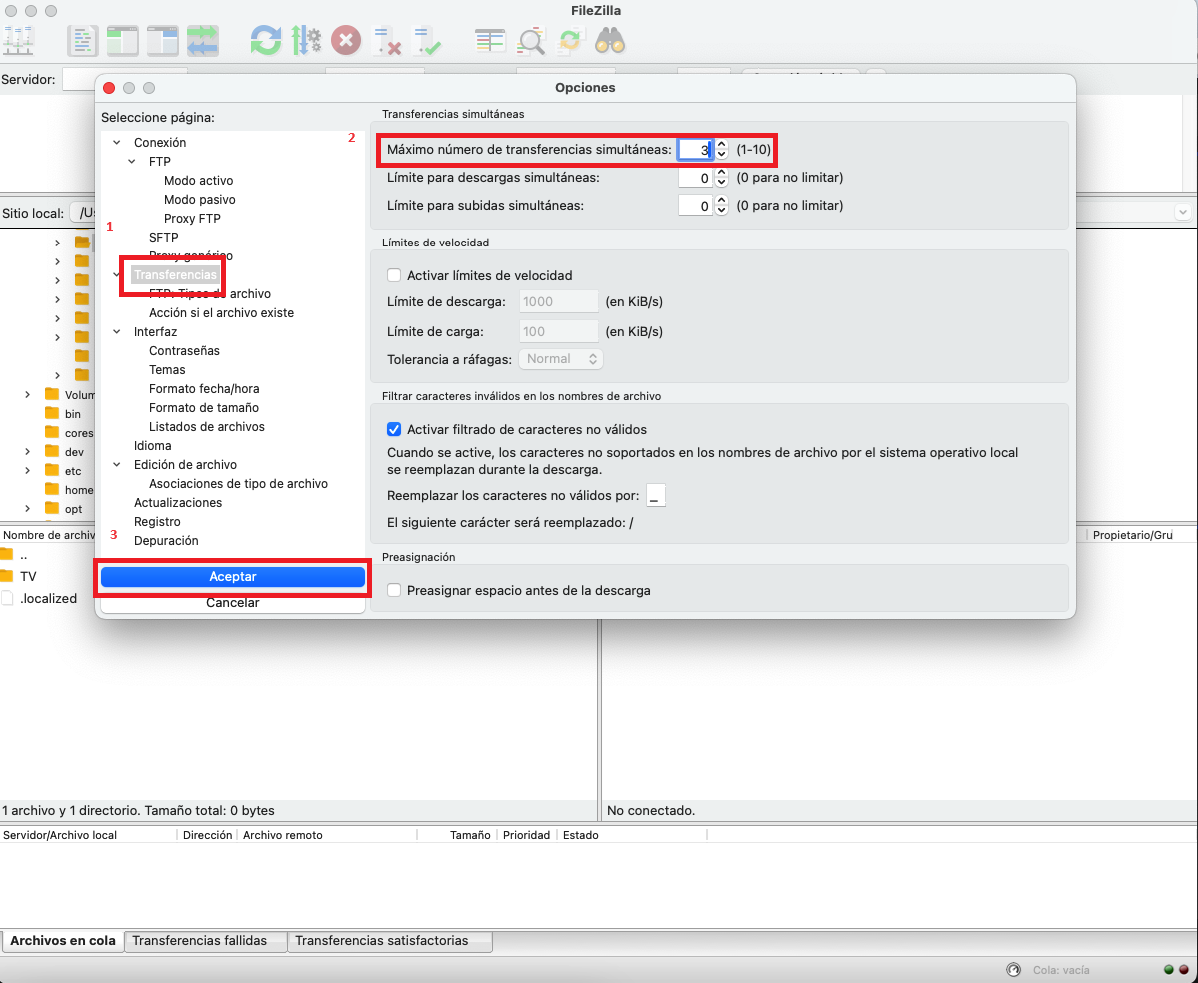This screenshot has width=1198, height=983.
Task: Click the bin folder icon in the local tree
Action: pos(52,413)
